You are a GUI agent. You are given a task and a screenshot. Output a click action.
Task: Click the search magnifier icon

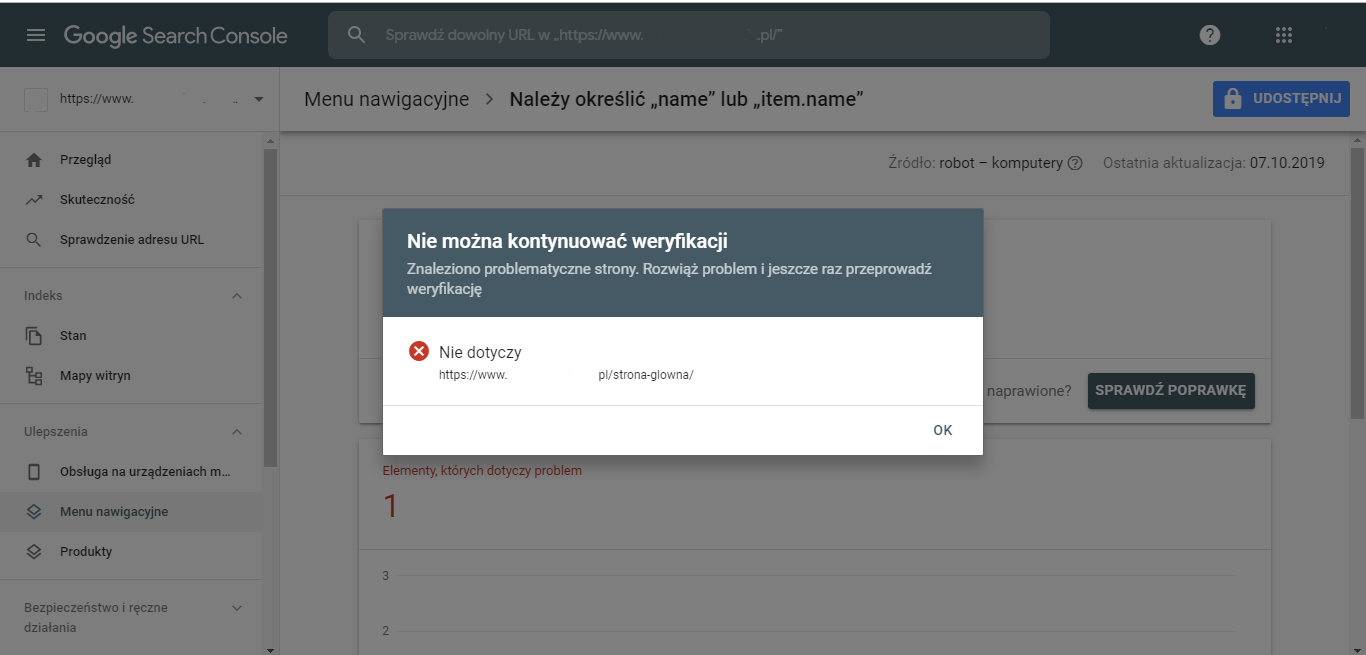tap(357, 35)
